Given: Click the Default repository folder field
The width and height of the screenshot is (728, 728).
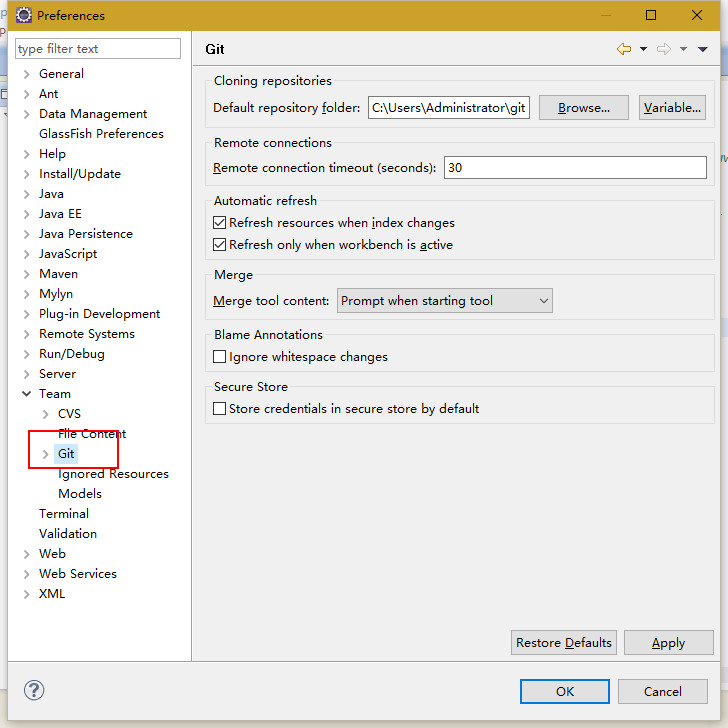Looking at the screenshot, I should pos(448,108).
